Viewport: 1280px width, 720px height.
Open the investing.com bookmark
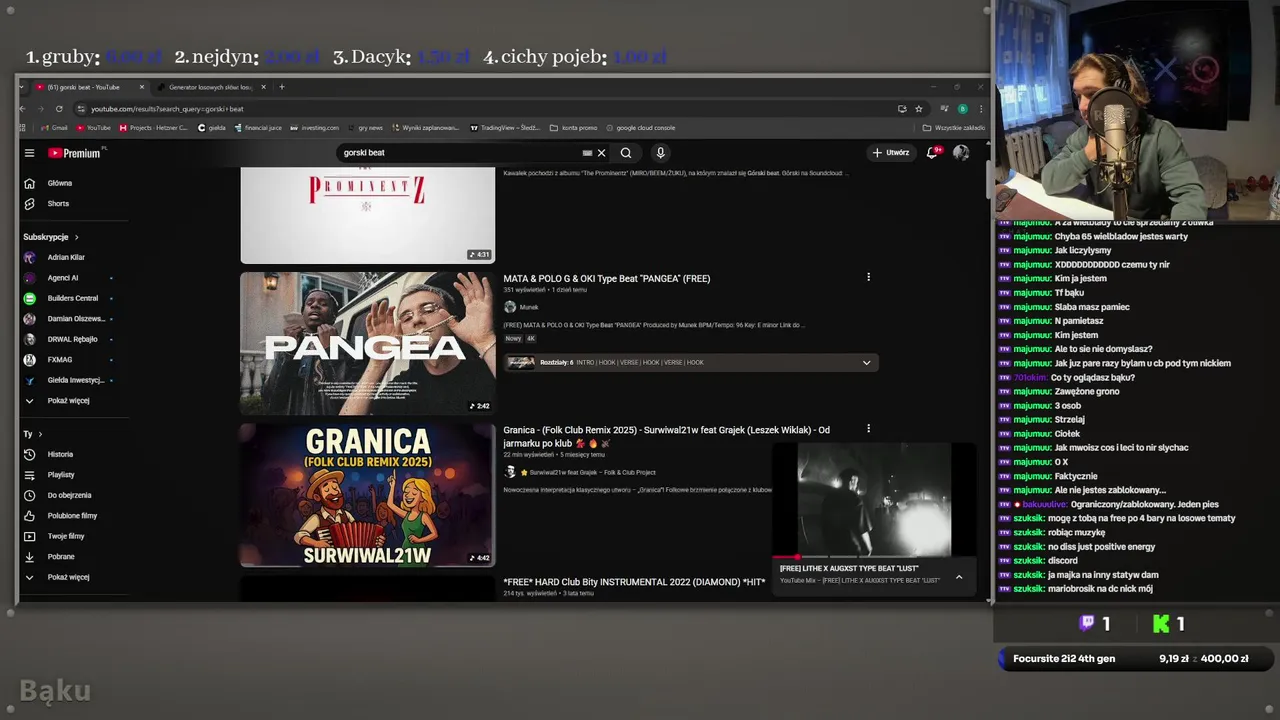coord(315,128)
